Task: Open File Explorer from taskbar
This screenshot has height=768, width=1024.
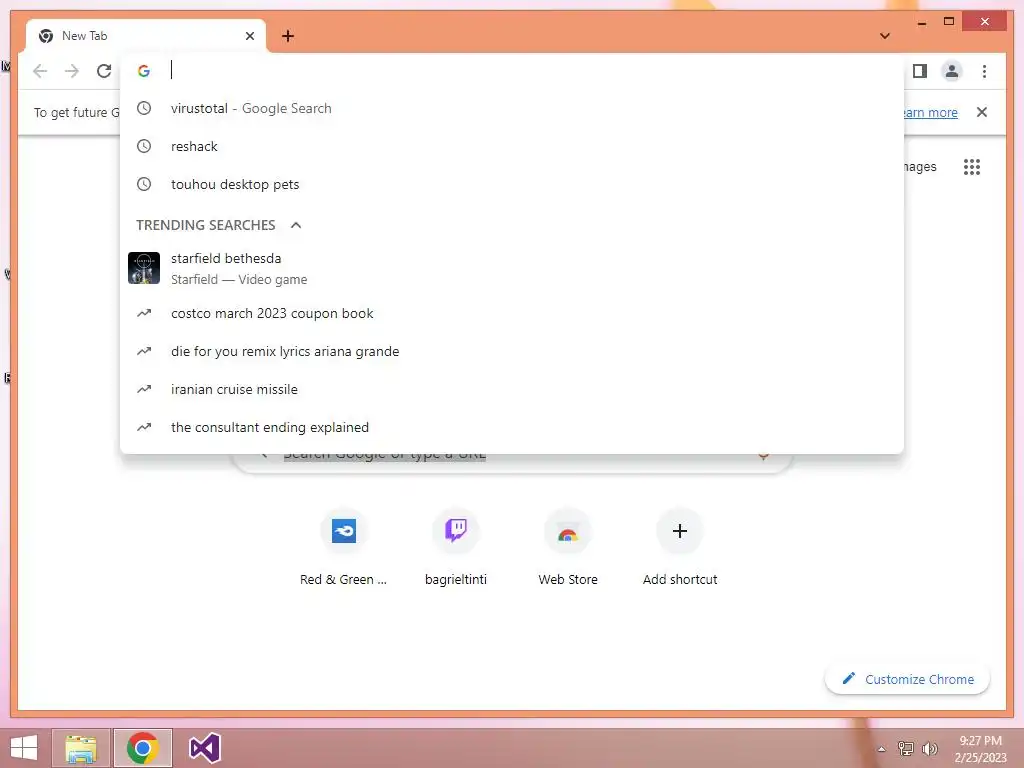Action: (x=81, y=748)
